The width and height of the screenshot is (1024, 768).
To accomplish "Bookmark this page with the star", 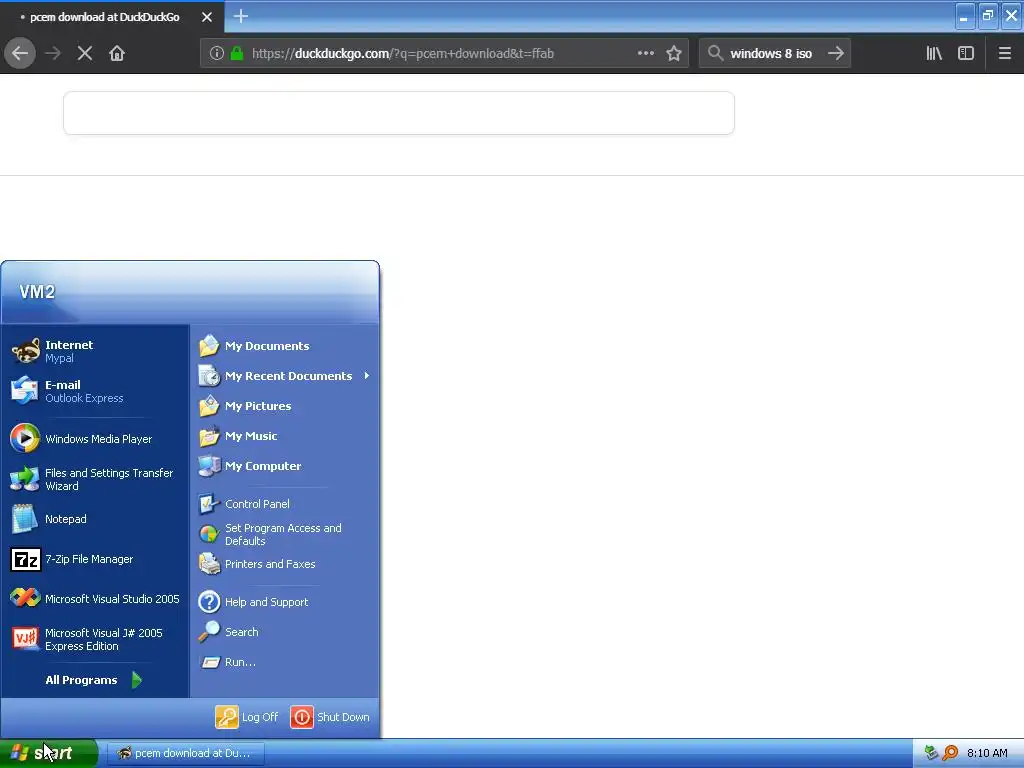I will [674, 54].
